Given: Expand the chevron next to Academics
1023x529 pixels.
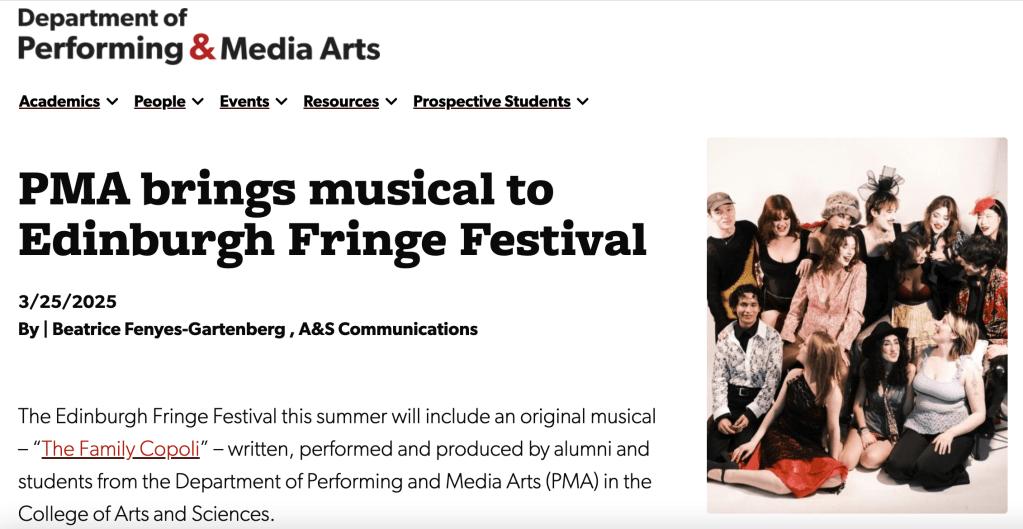Looking at the screenshot, I should [x=113, y=101].
